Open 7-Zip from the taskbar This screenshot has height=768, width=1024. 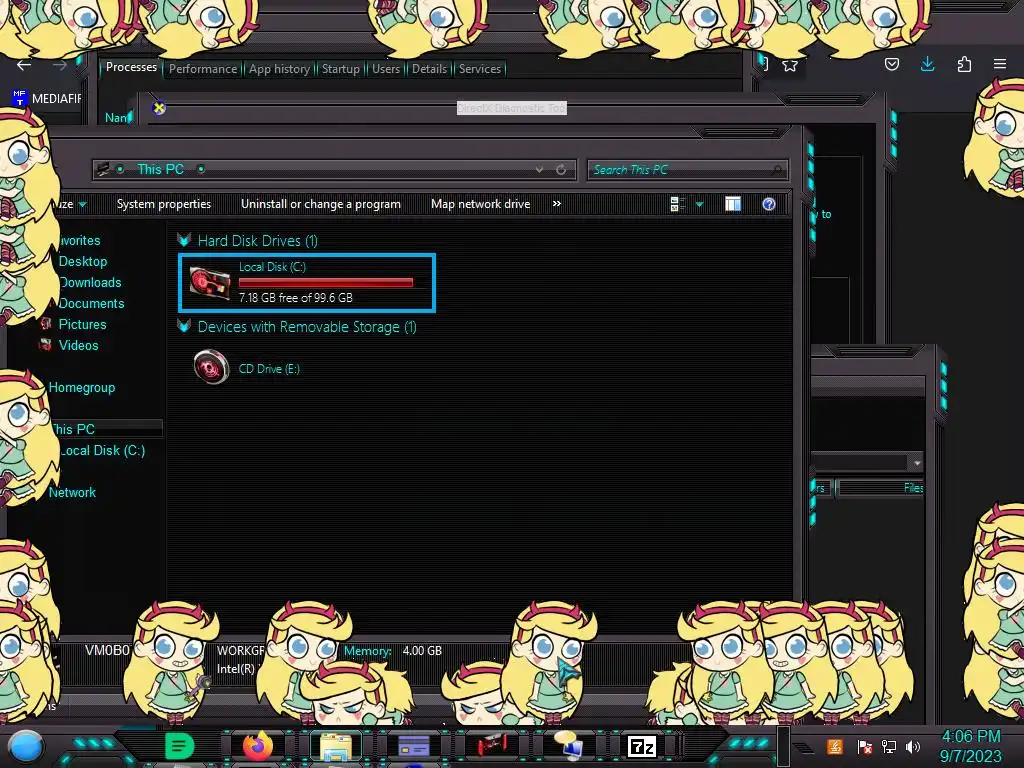click(x=641, y=746)
